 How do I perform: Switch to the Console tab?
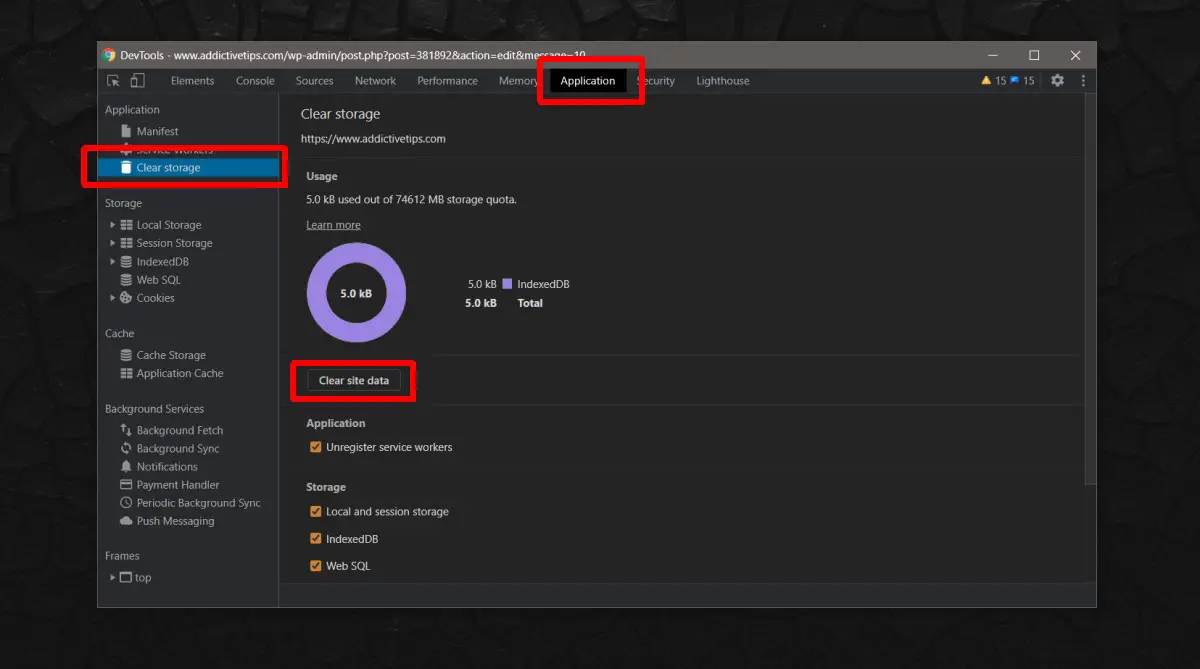pyautogui.click(x=255, y=81)
